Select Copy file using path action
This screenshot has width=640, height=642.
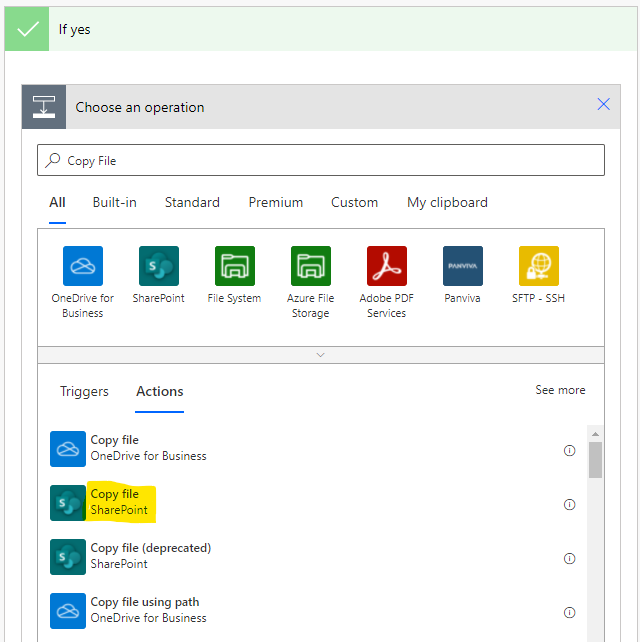(x=313, y=611)
